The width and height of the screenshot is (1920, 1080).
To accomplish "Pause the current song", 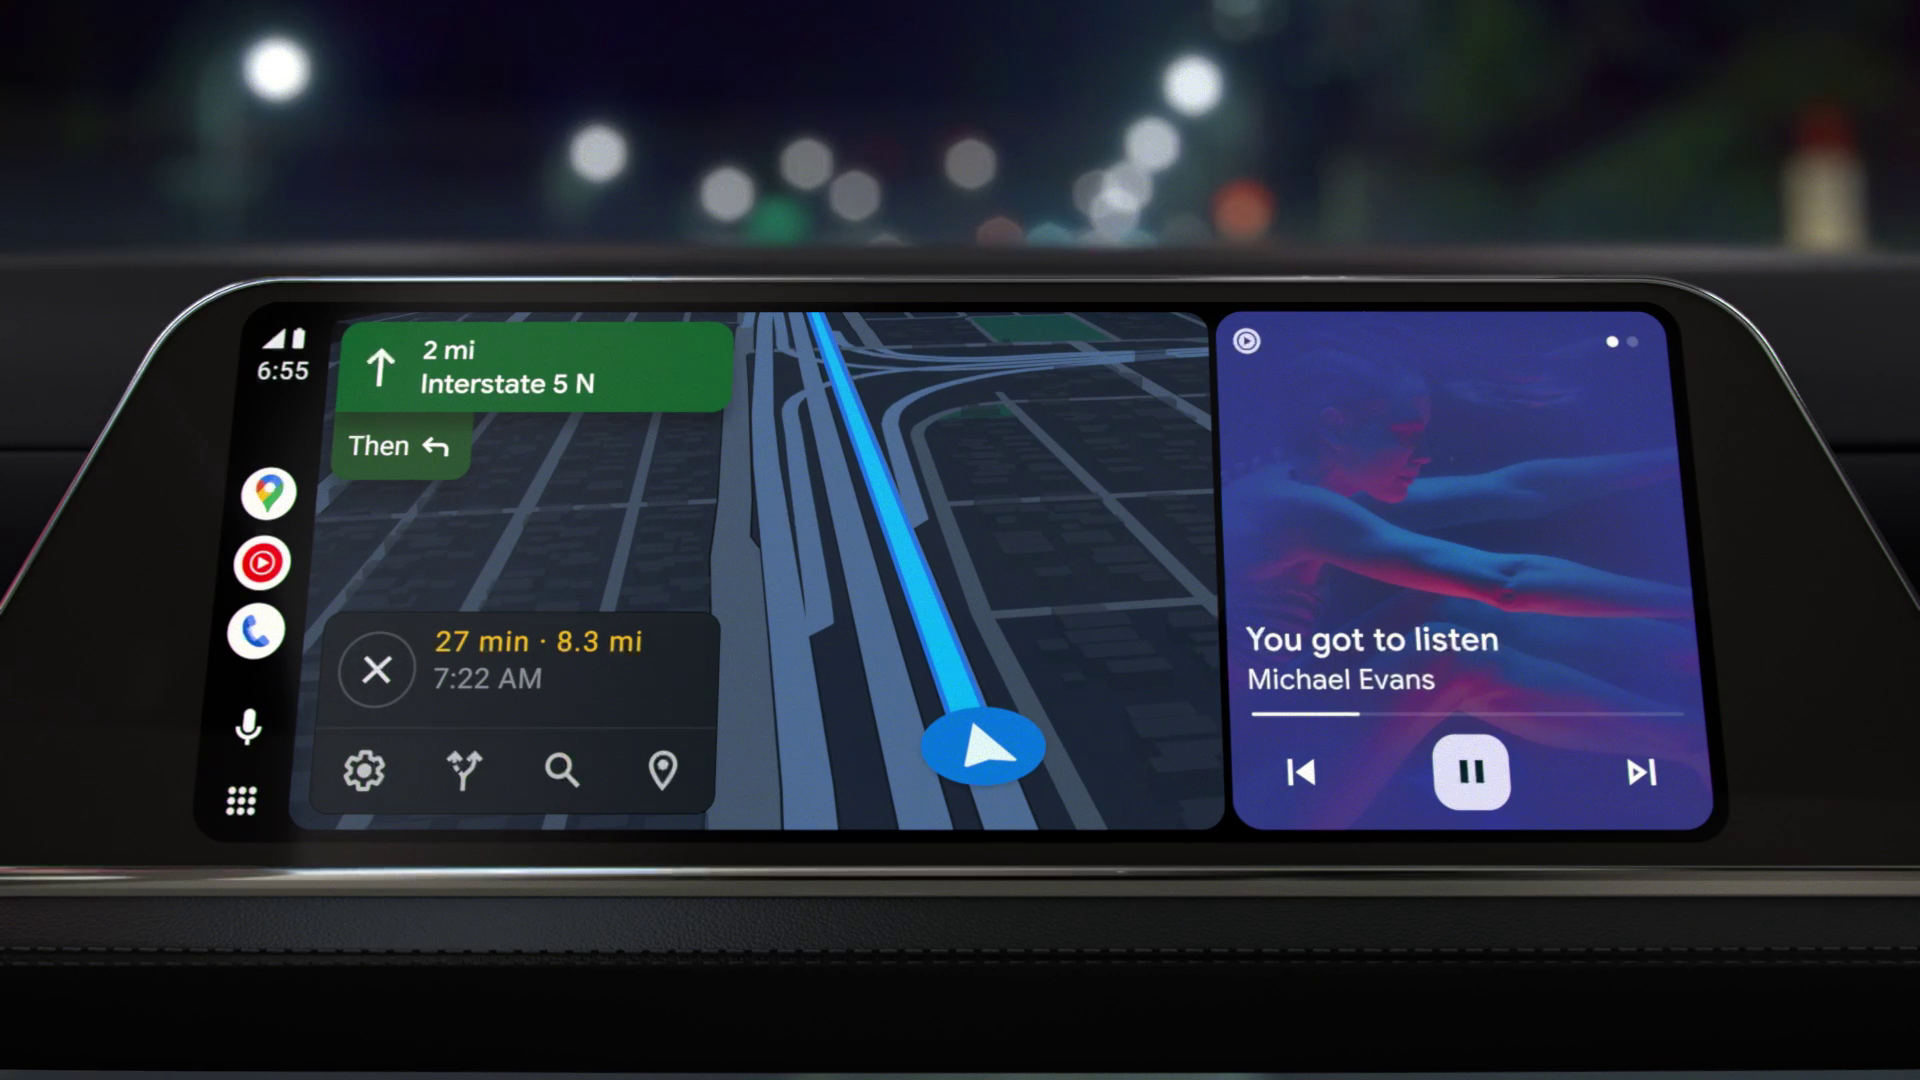I will pyautogui.click(x=1470, y=773).
